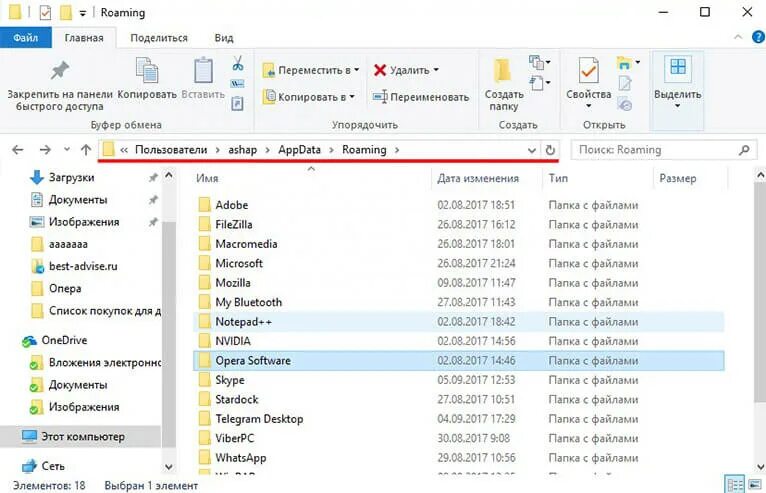Open the Файл menu tab
This screenshot has width=766, height=493.
point(25,38)
